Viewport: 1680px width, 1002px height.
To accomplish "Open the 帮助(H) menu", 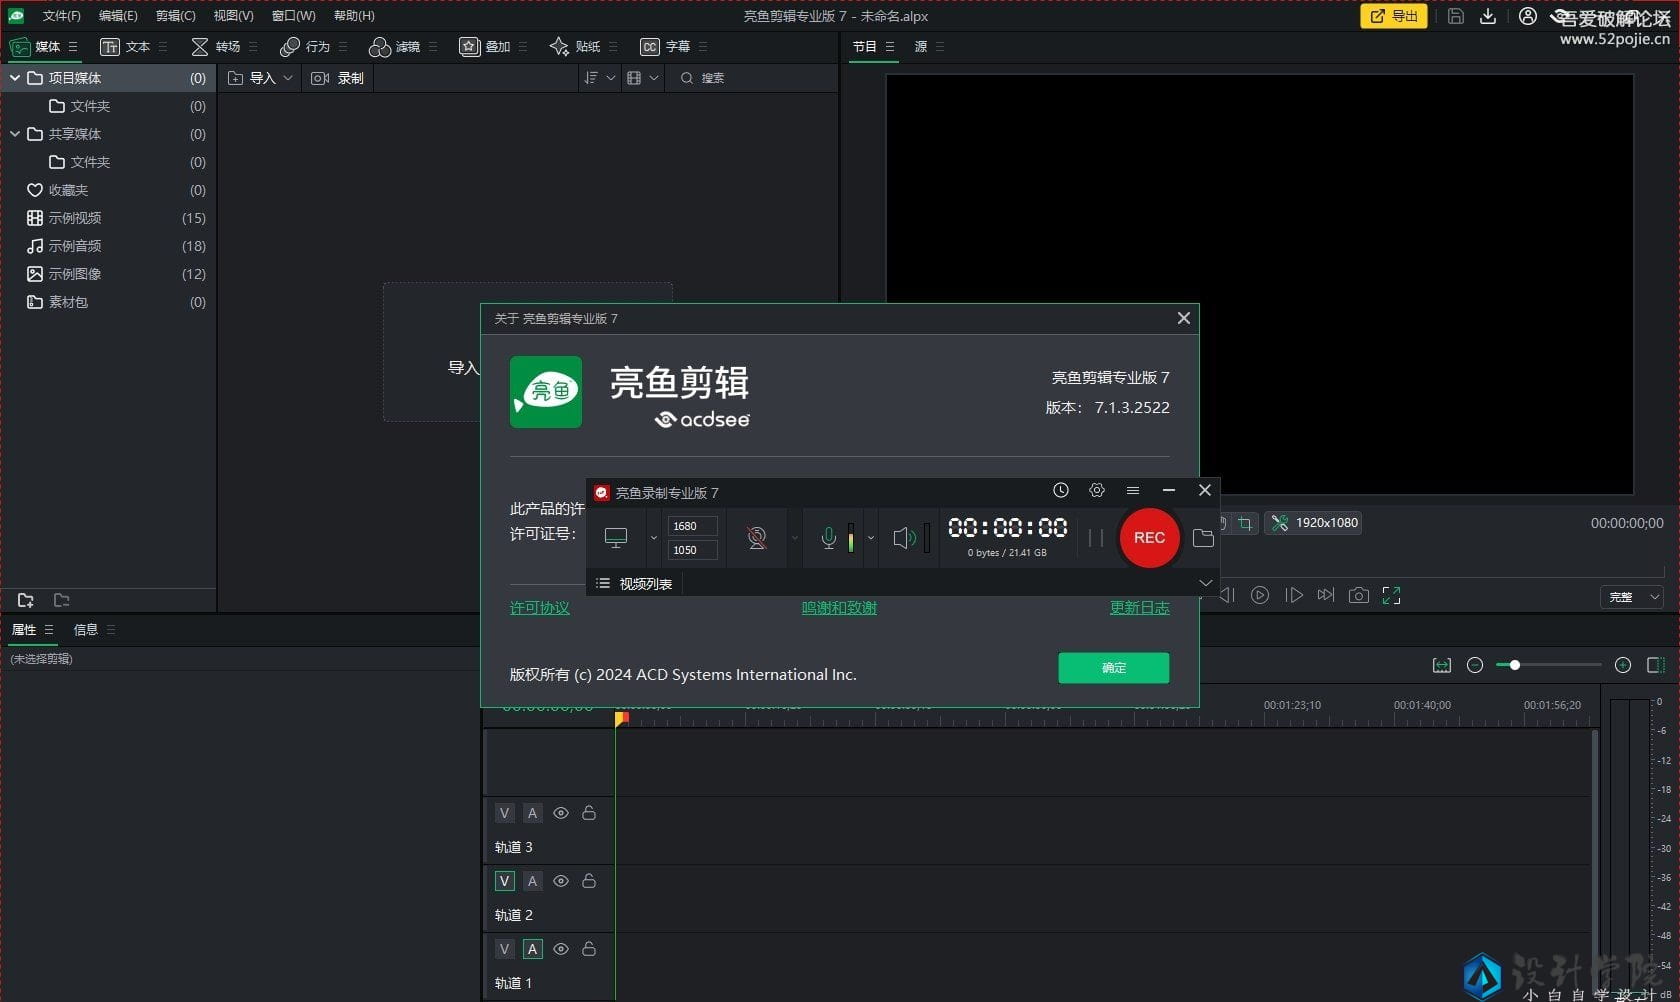I will (354, 16).
